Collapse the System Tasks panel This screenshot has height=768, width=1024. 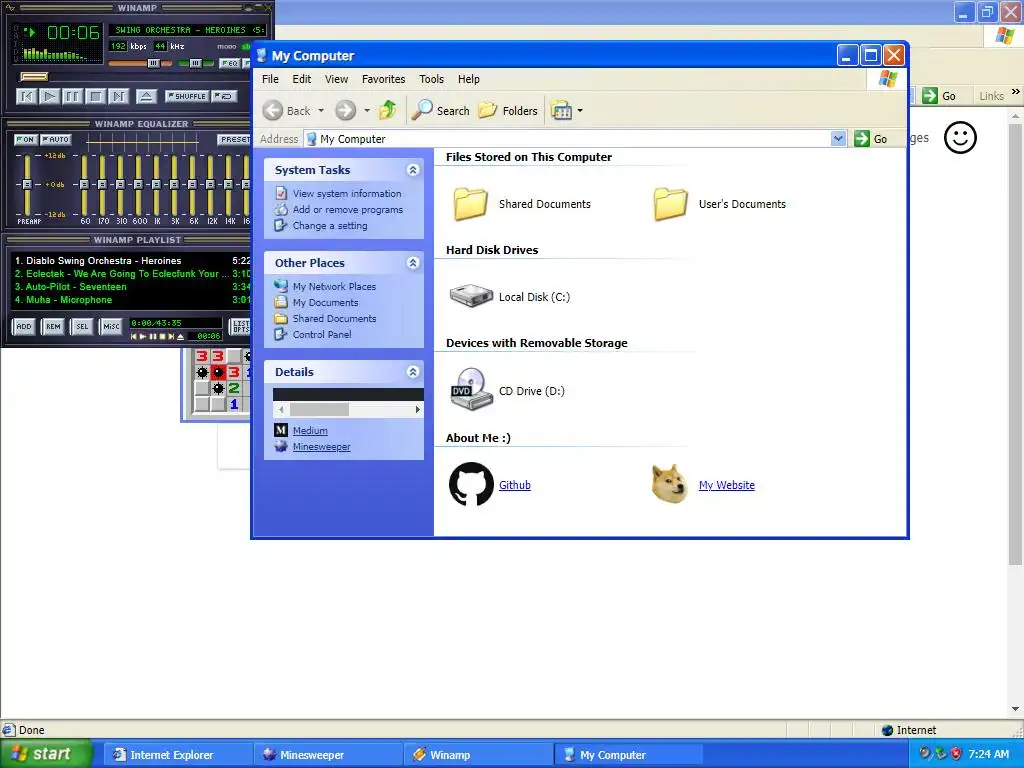click(413, 170)
